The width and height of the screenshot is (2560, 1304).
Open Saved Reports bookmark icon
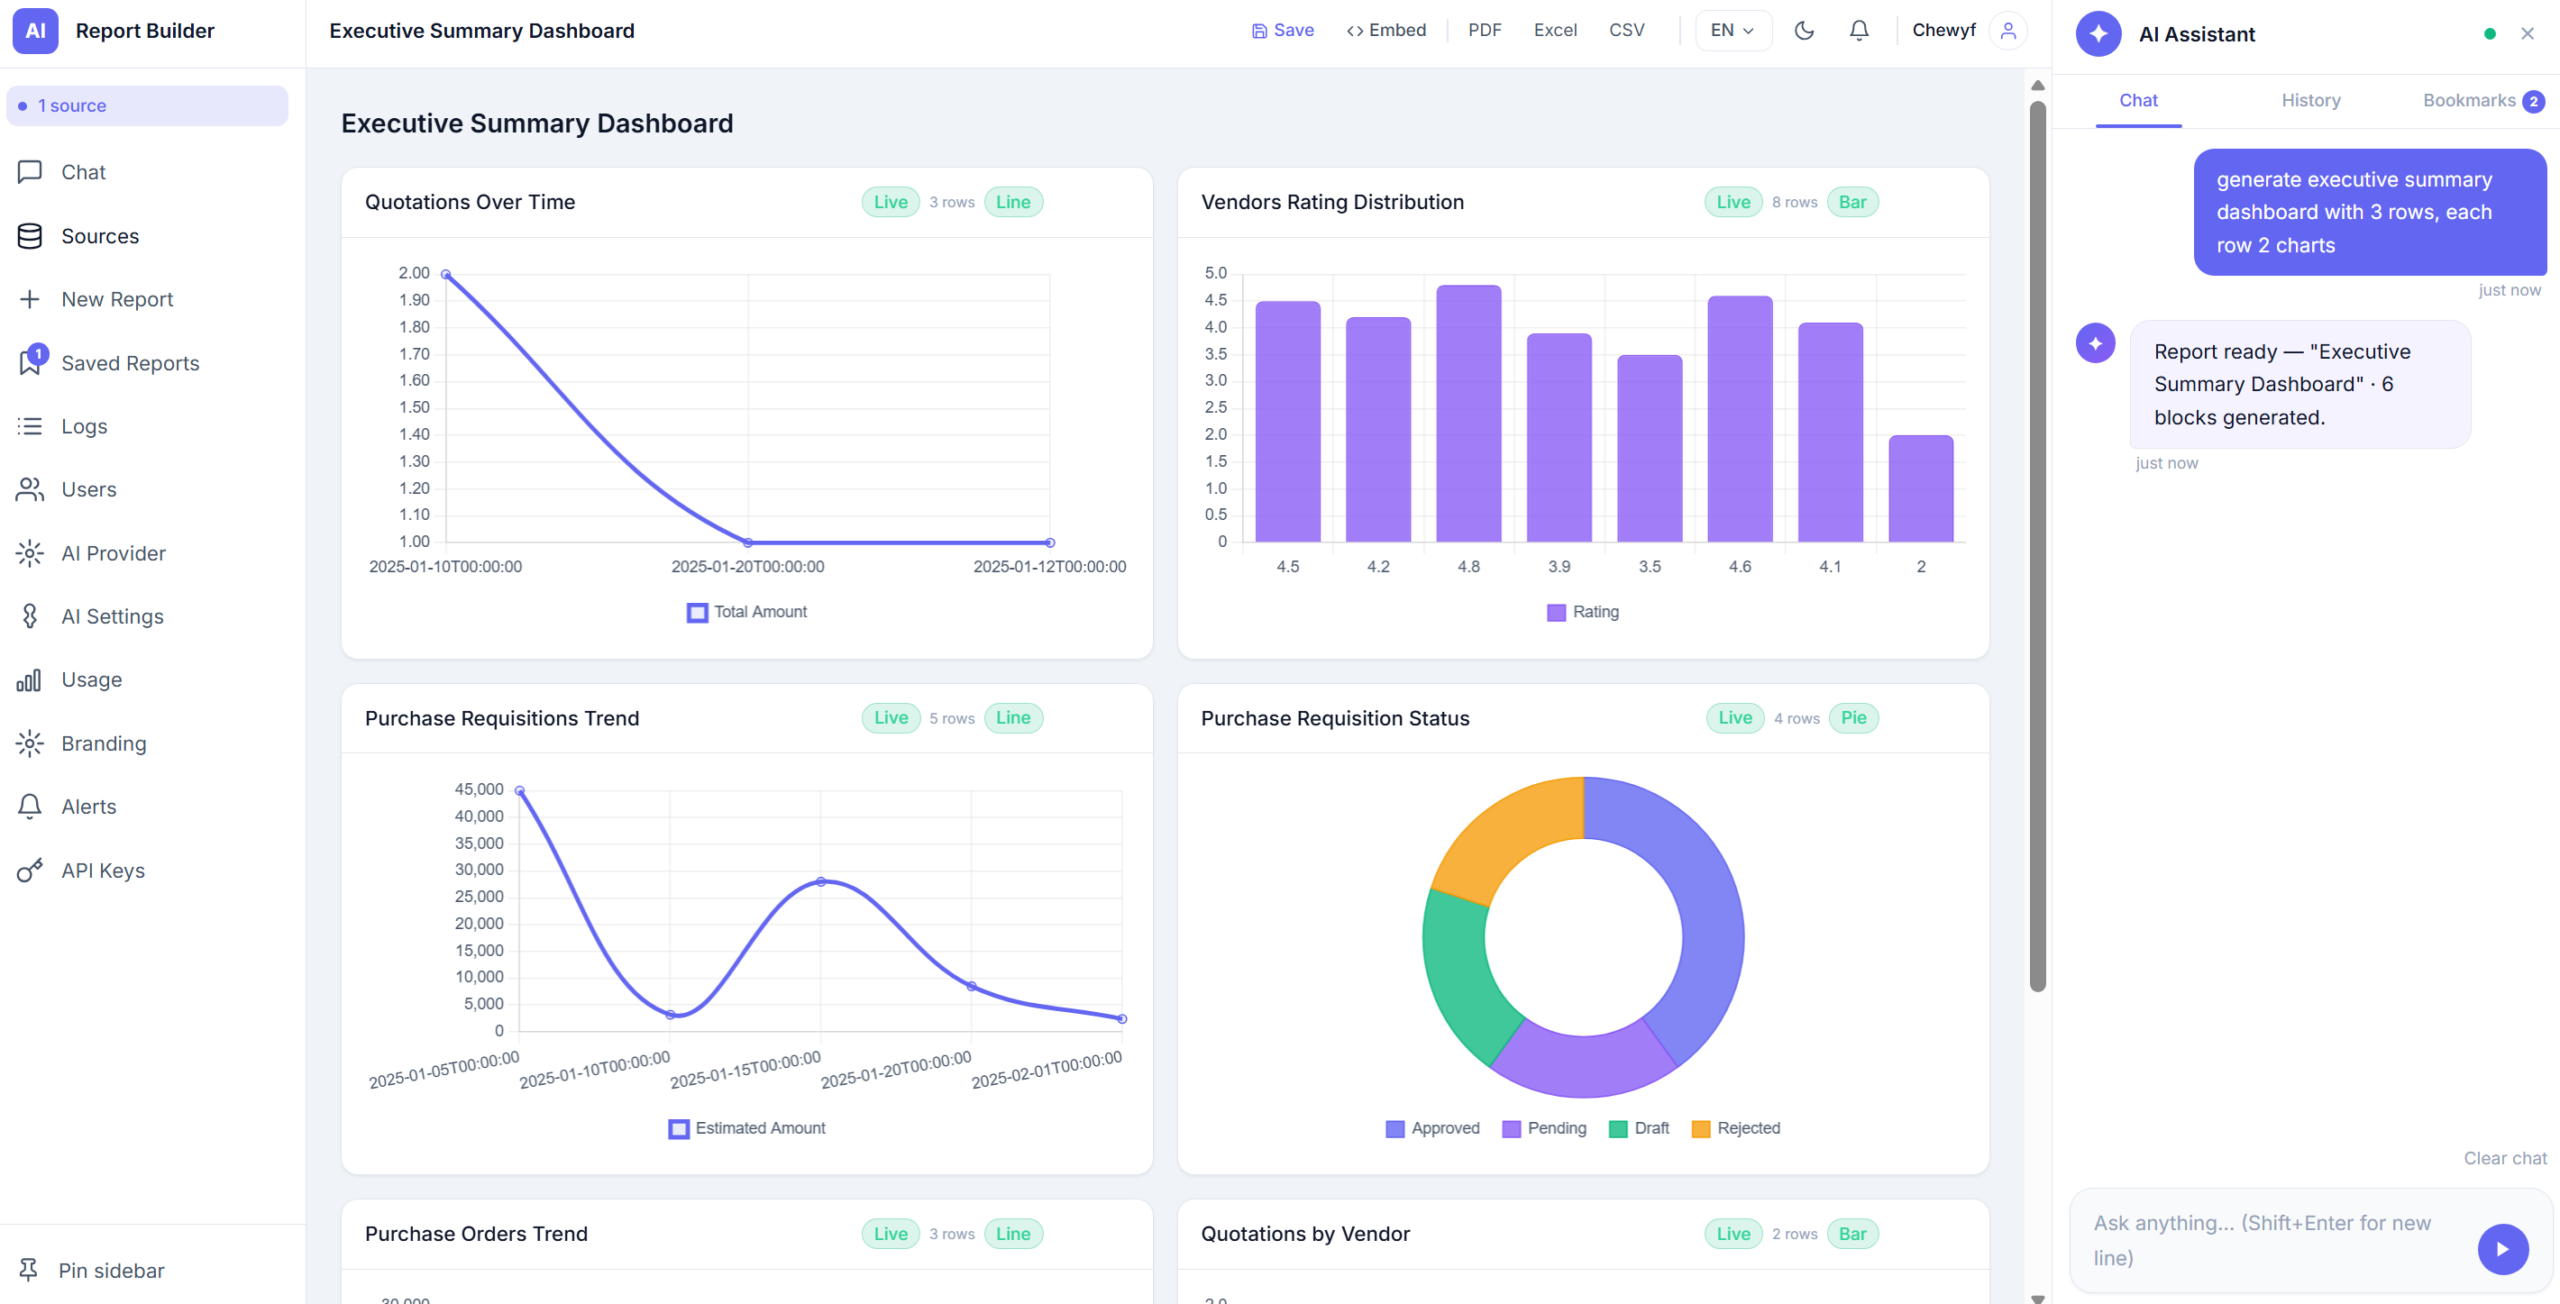pos(30,363)
